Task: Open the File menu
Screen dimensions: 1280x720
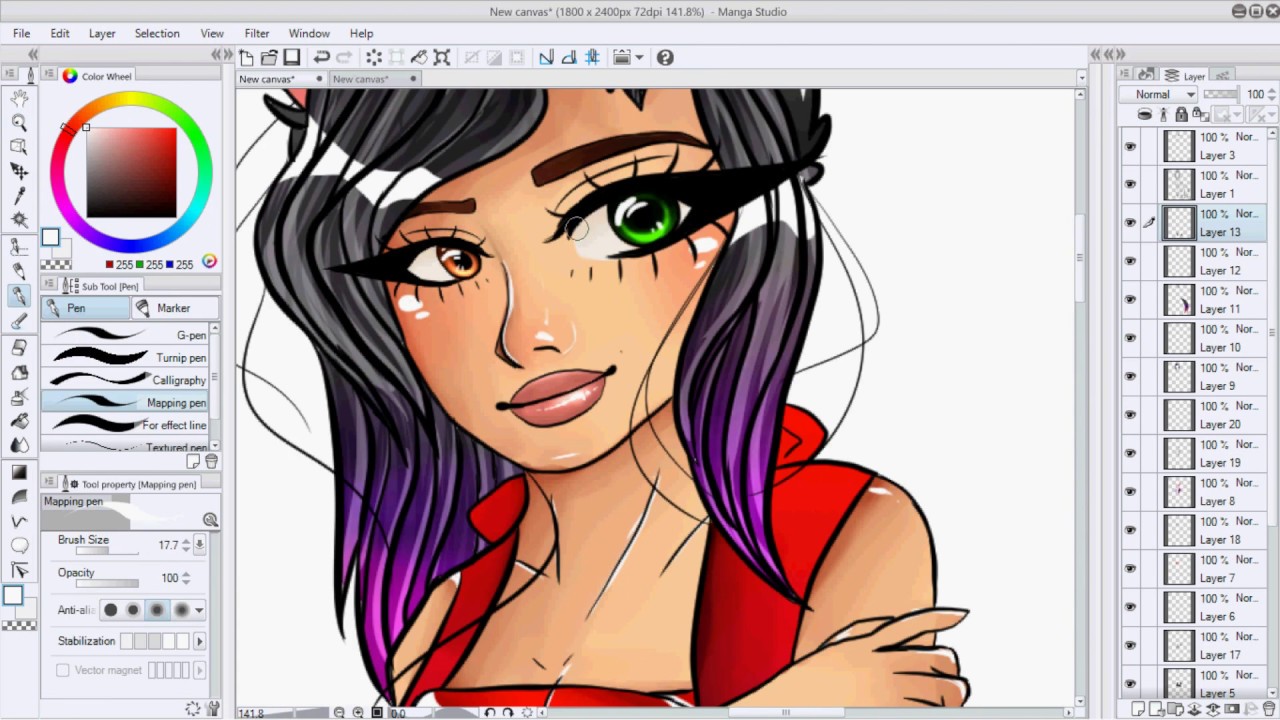Action: click(21, 33)
